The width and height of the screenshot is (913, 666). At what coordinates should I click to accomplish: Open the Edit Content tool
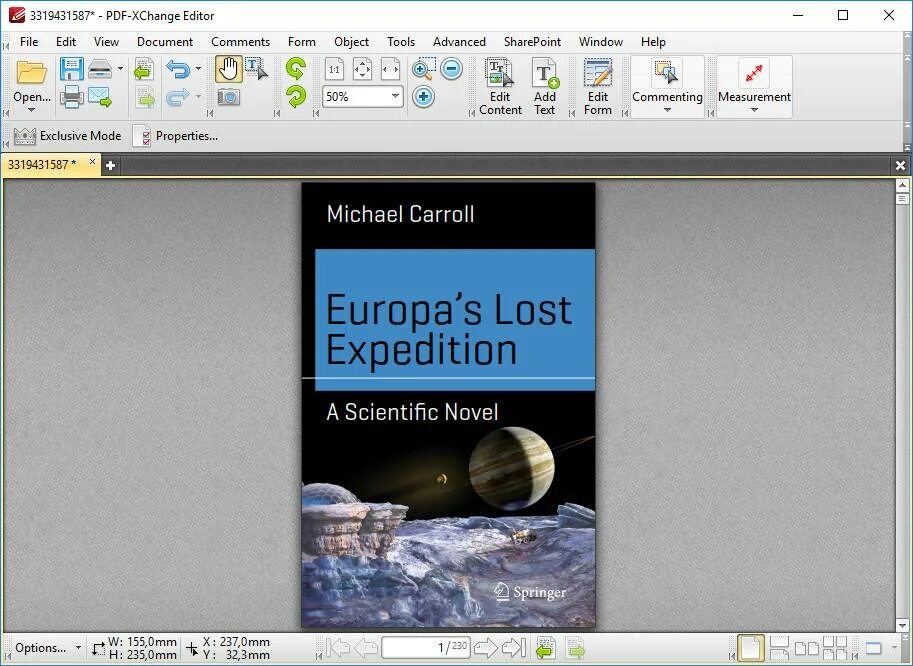[x=500, y=87]
